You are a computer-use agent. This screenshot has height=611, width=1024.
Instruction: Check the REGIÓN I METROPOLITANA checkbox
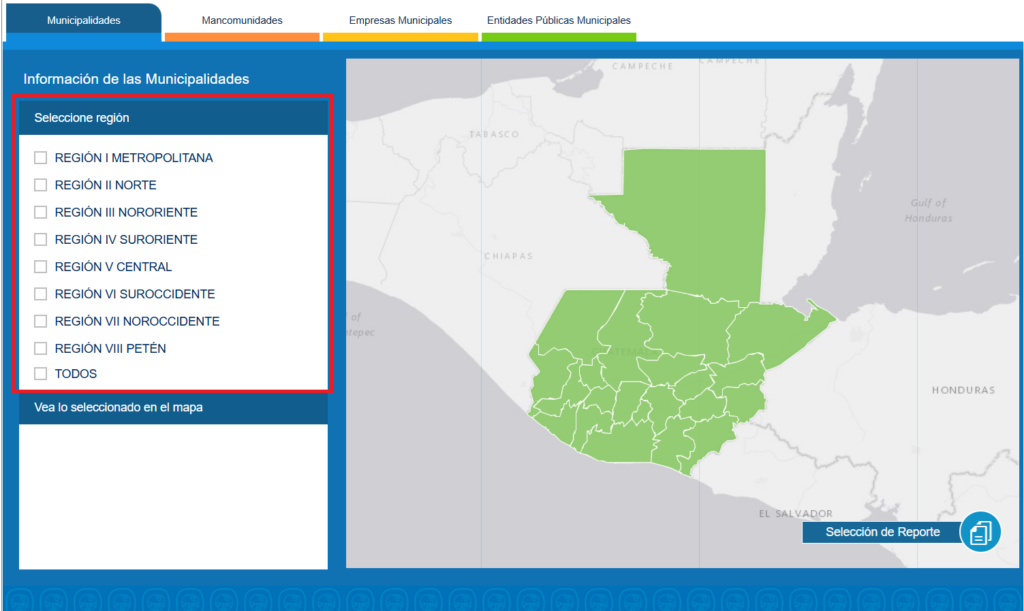coord(41,158)
